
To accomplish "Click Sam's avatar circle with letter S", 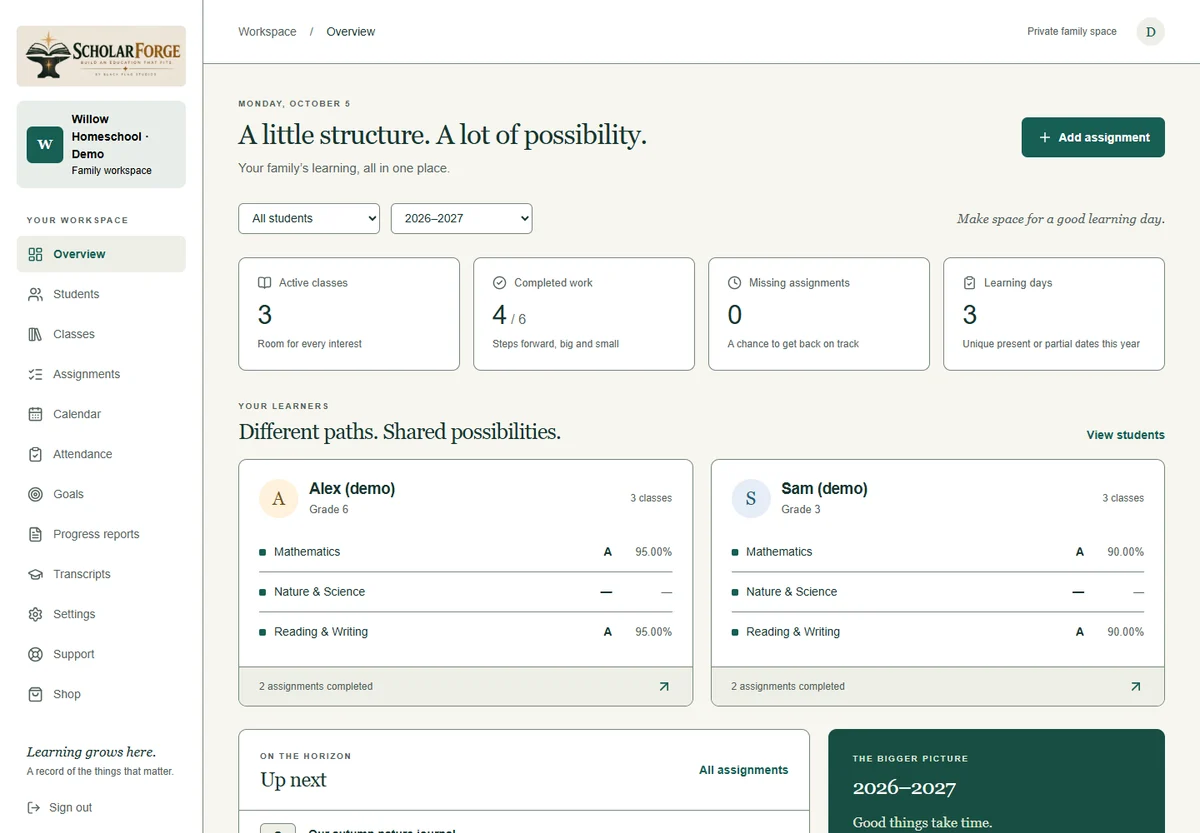I will [751, 498].
